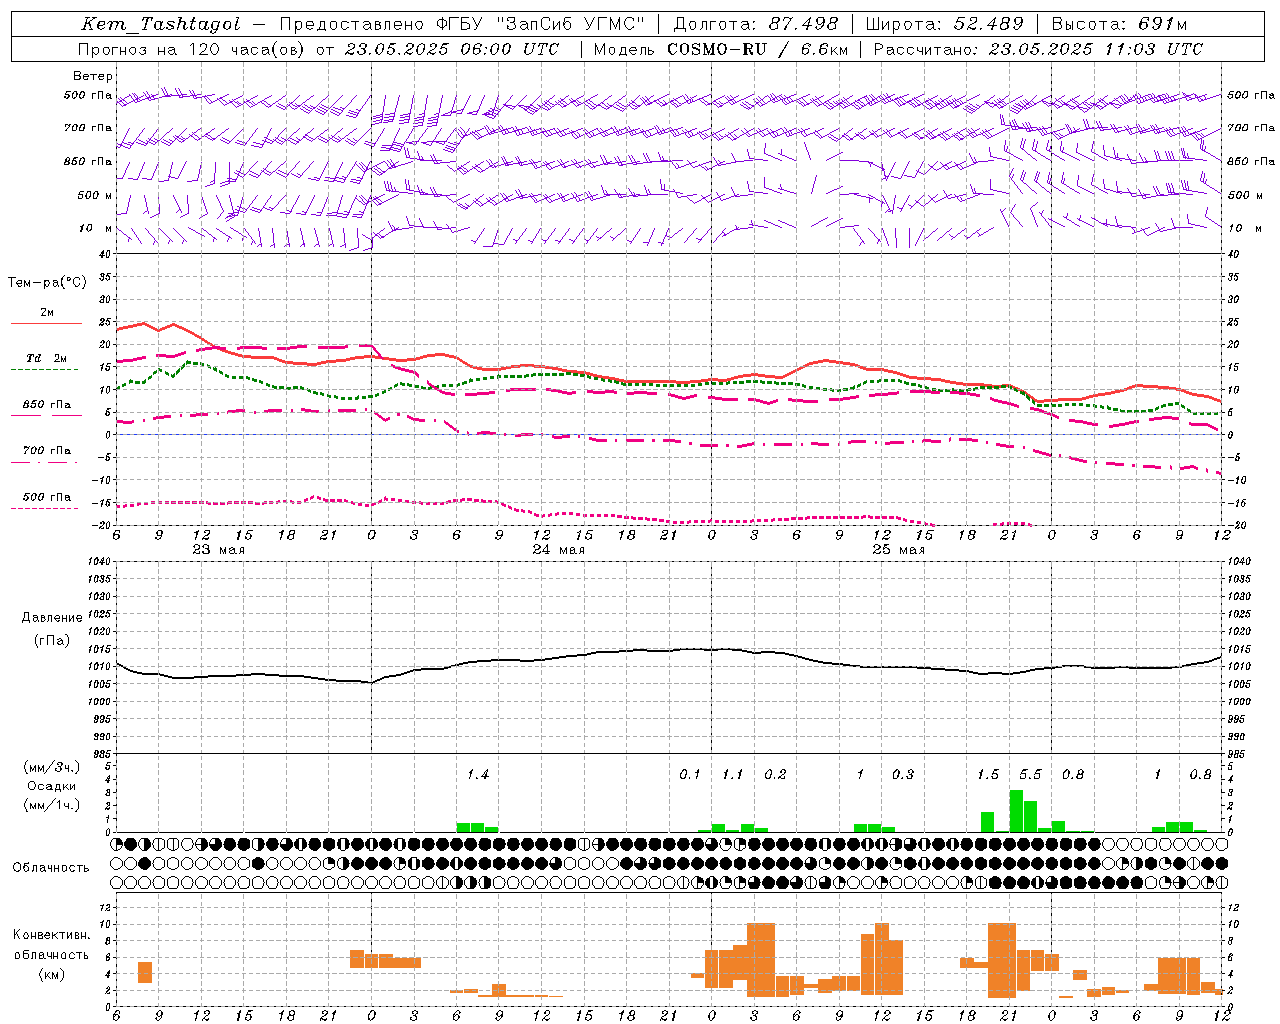Click the 24 мая date label

[558, 550]
